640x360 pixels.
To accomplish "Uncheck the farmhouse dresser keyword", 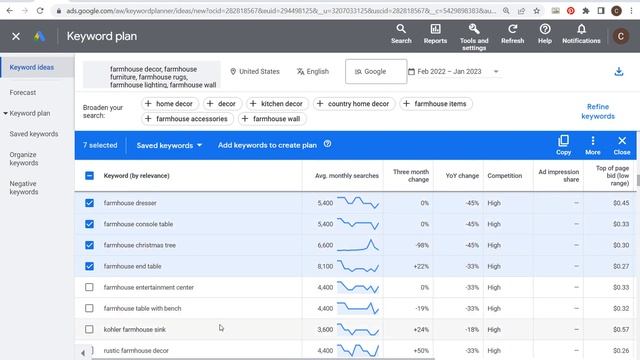I will tap(89, 203).
